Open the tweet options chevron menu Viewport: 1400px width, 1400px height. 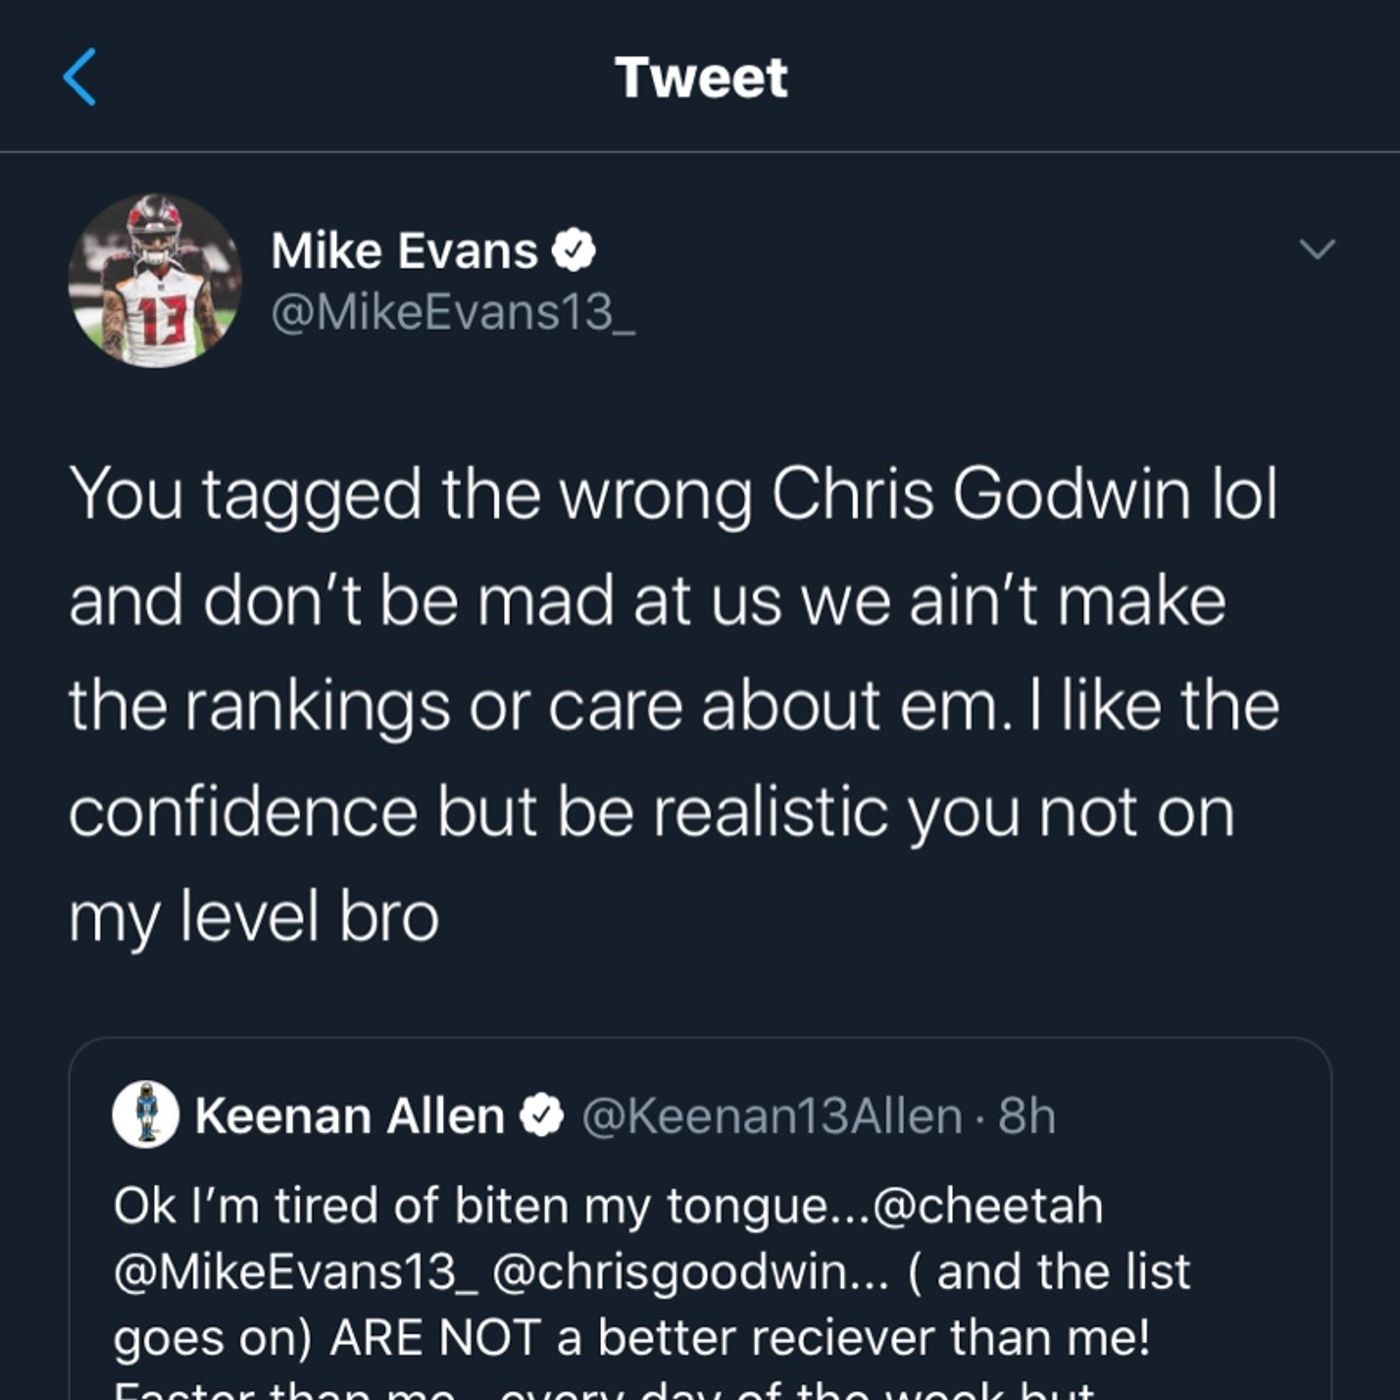tap(1317, 249)
